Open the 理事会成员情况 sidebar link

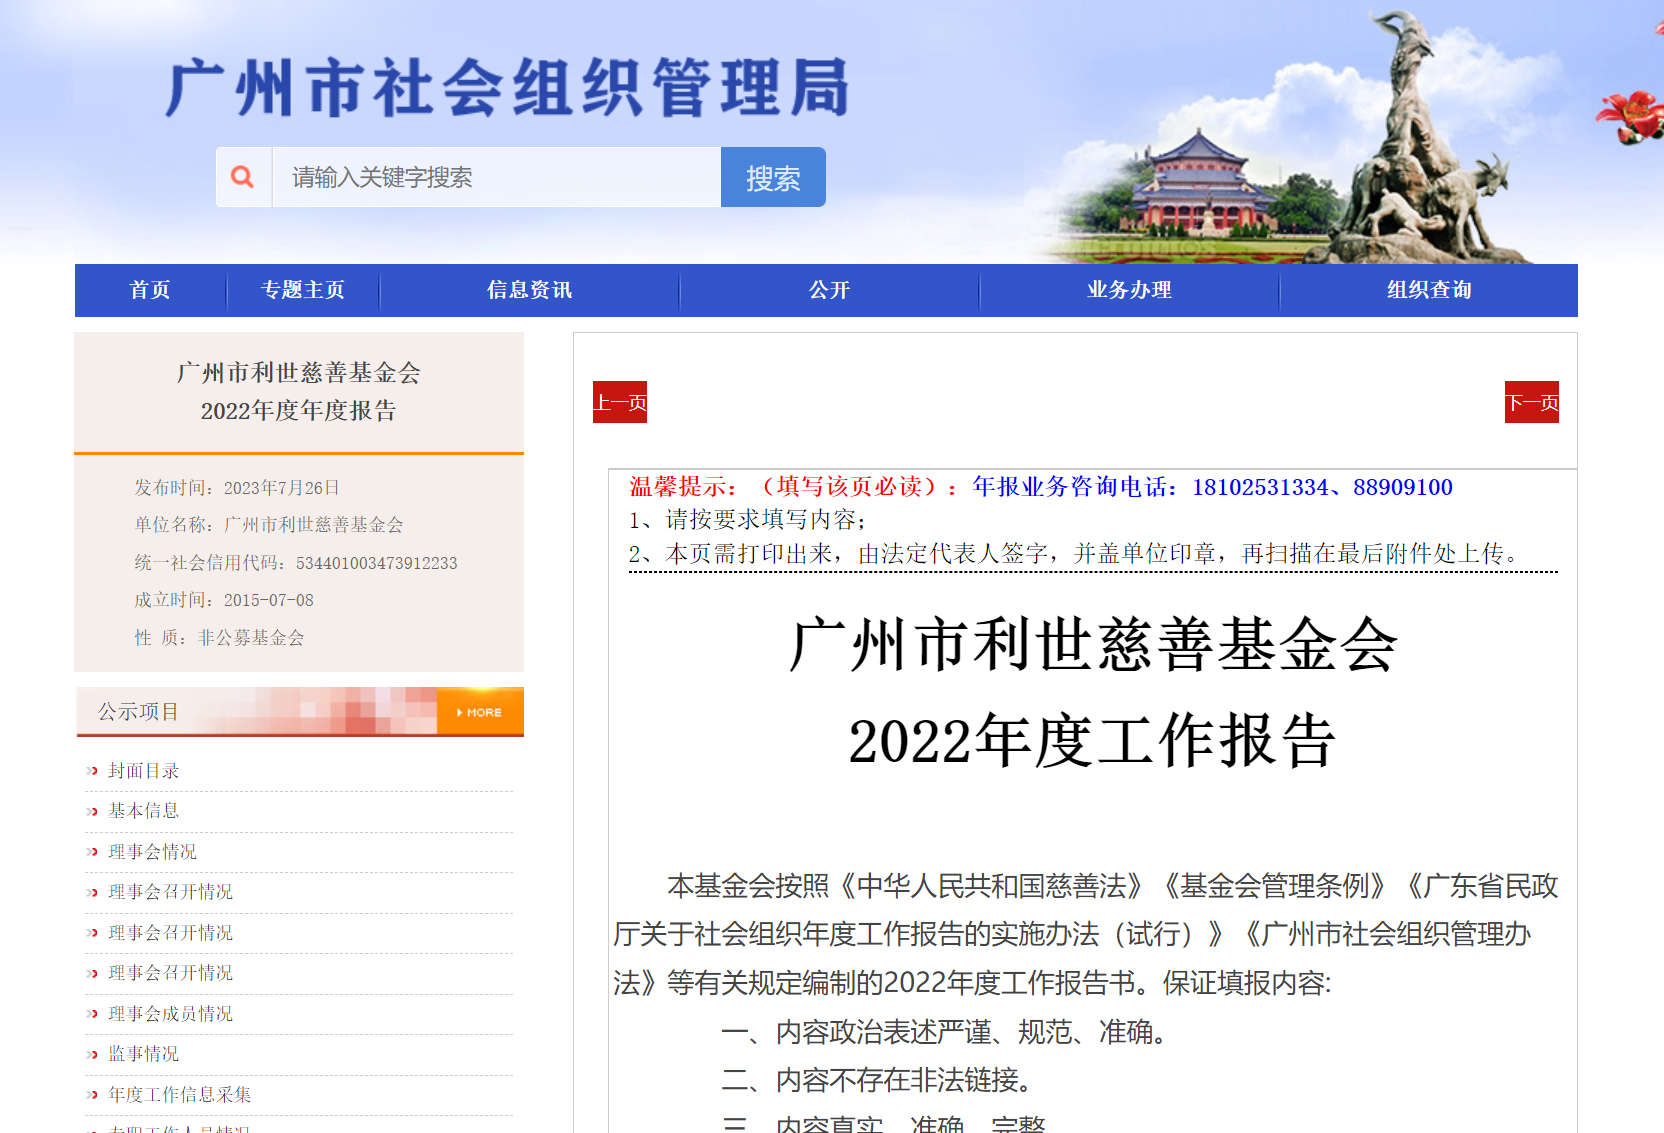pyautogui.click(x=171, y=1014)
